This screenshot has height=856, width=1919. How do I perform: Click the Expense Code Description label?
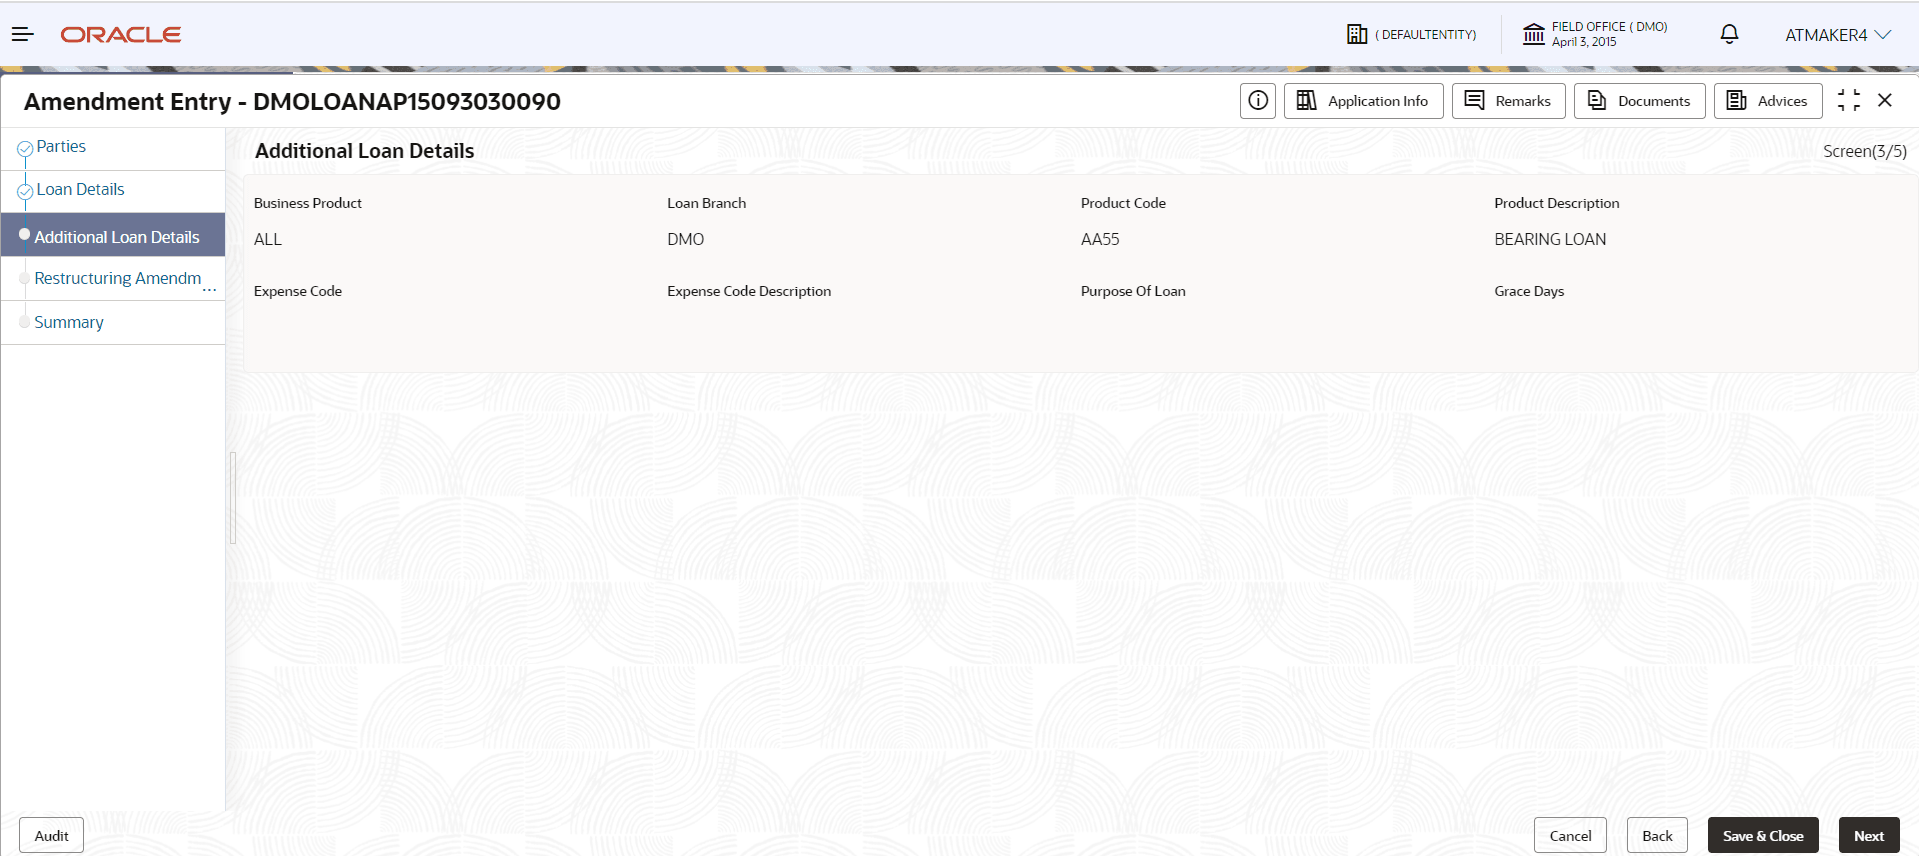[749, 291]
